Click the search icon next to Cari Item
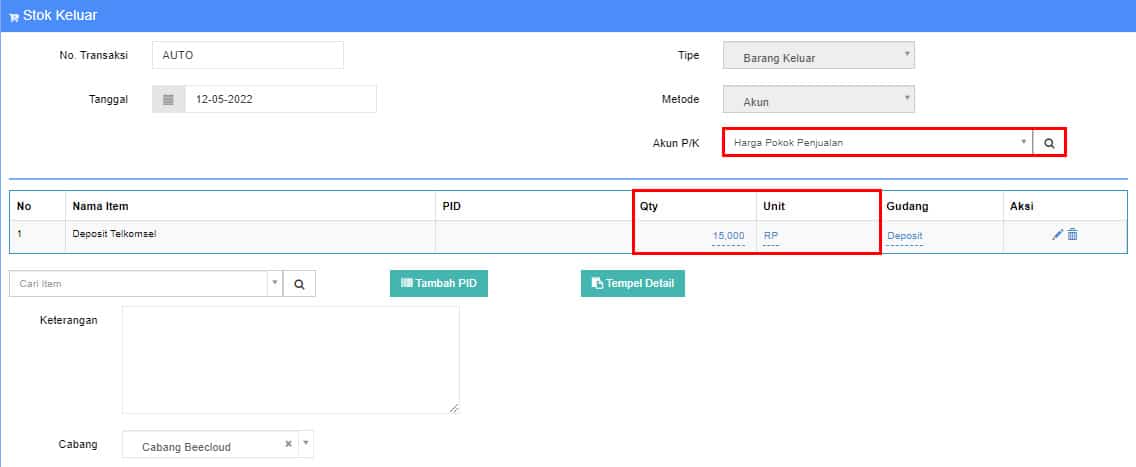Image resolution: width=1136 pixels, height=467 pixels. point(299,284)
